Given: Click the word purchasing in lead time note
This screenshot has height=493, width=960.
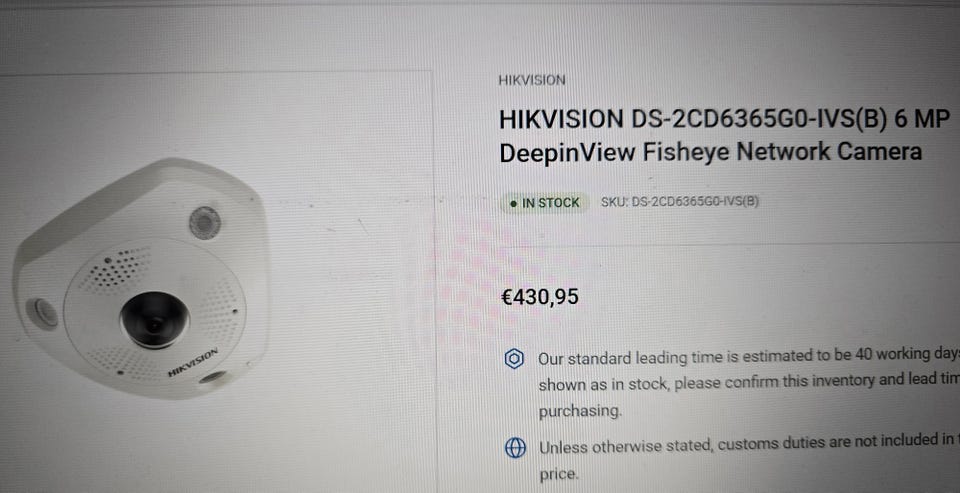Looking at the screenshot, I should (580, 410).
